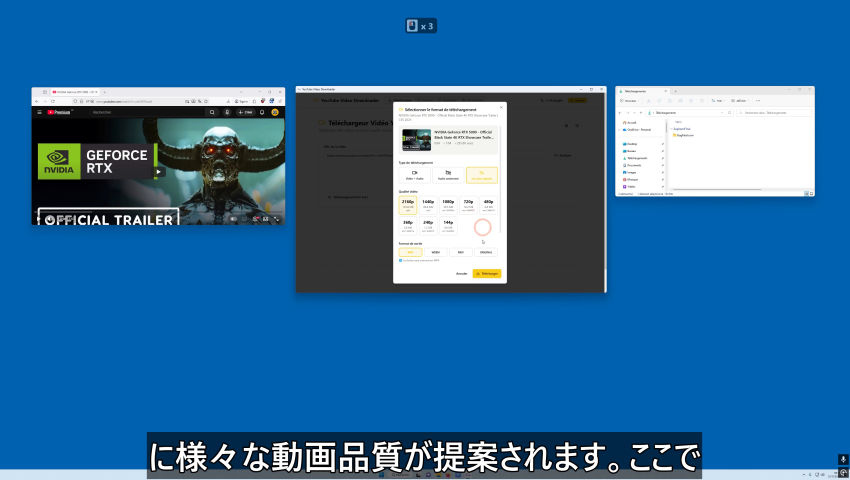Screen dimensions: 850x480
Task: Open the File Explorer ellipsis menu
Action: [759, 100]
